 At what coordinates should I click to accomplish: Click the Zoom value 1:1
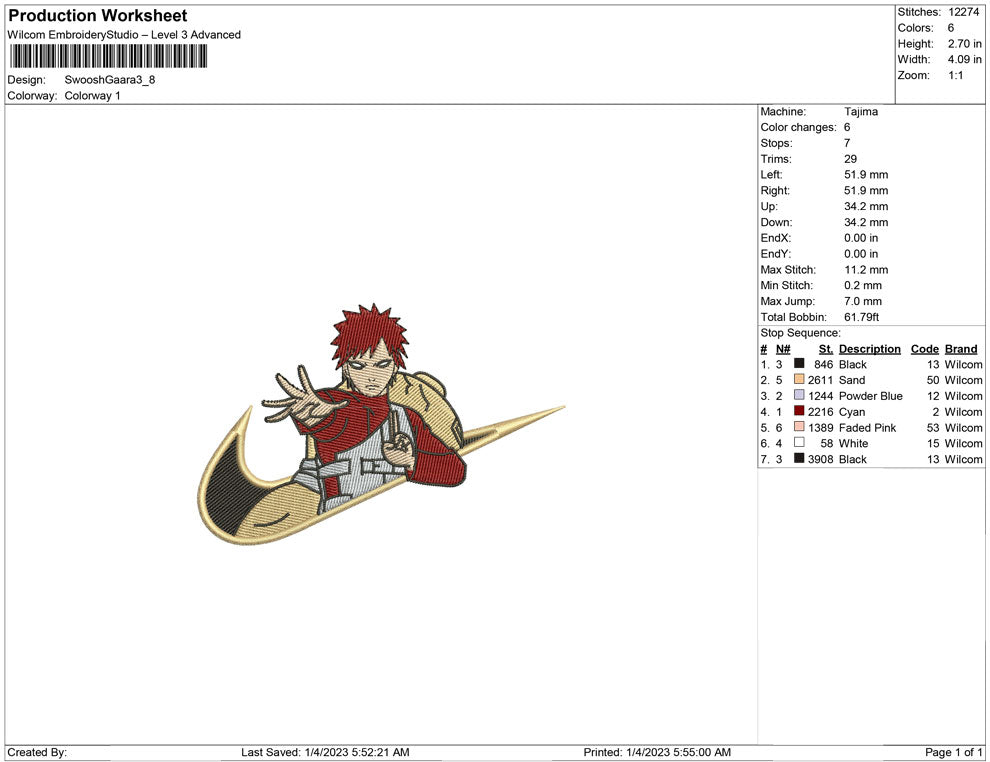(x=955, y=75)
